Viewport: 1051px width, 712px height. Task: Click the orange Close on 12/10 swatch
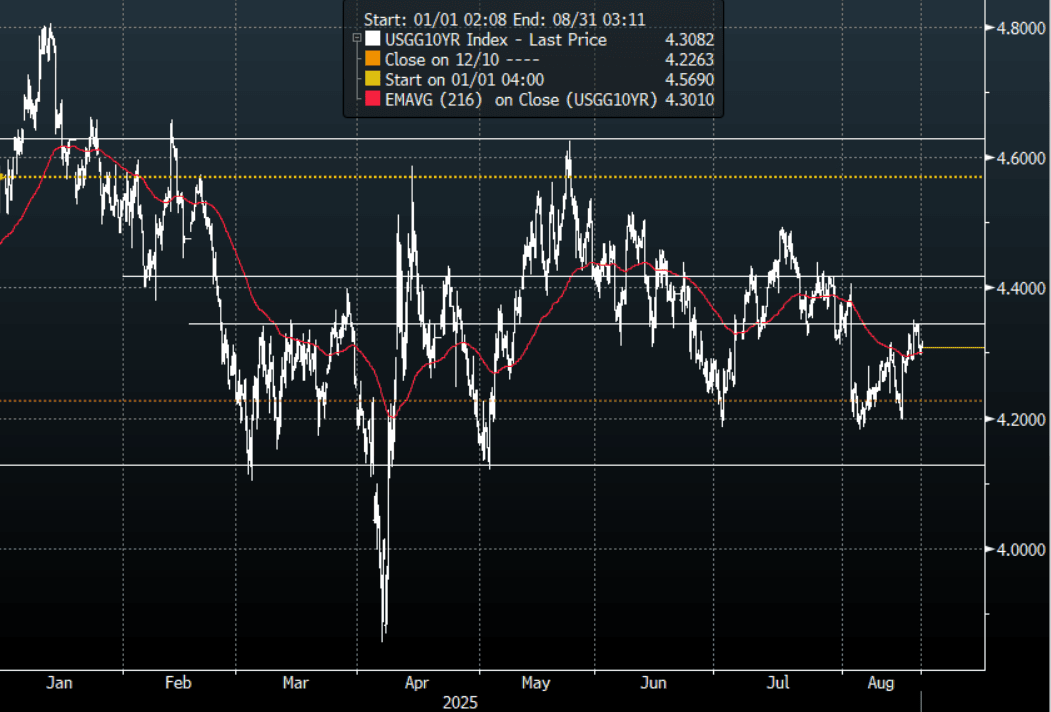coord(373,59)
